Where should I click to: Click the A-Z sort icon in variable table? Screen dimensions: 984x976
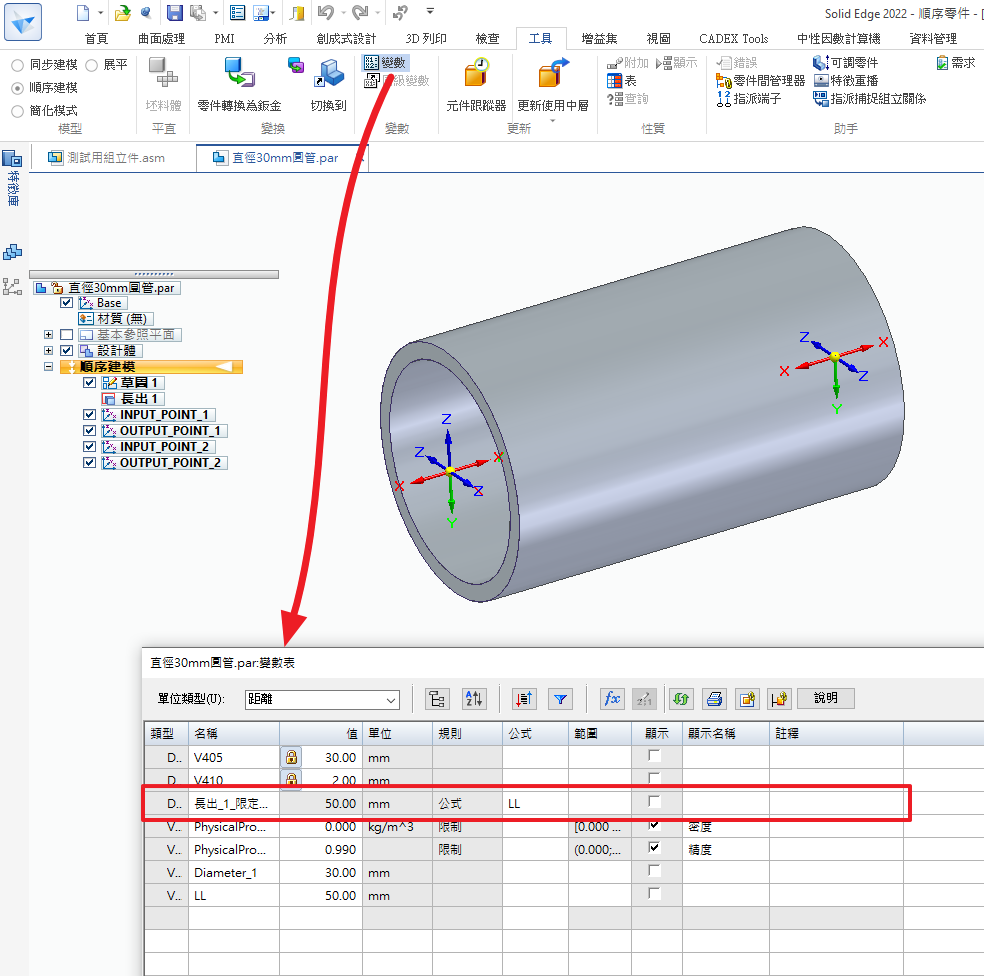474,699
